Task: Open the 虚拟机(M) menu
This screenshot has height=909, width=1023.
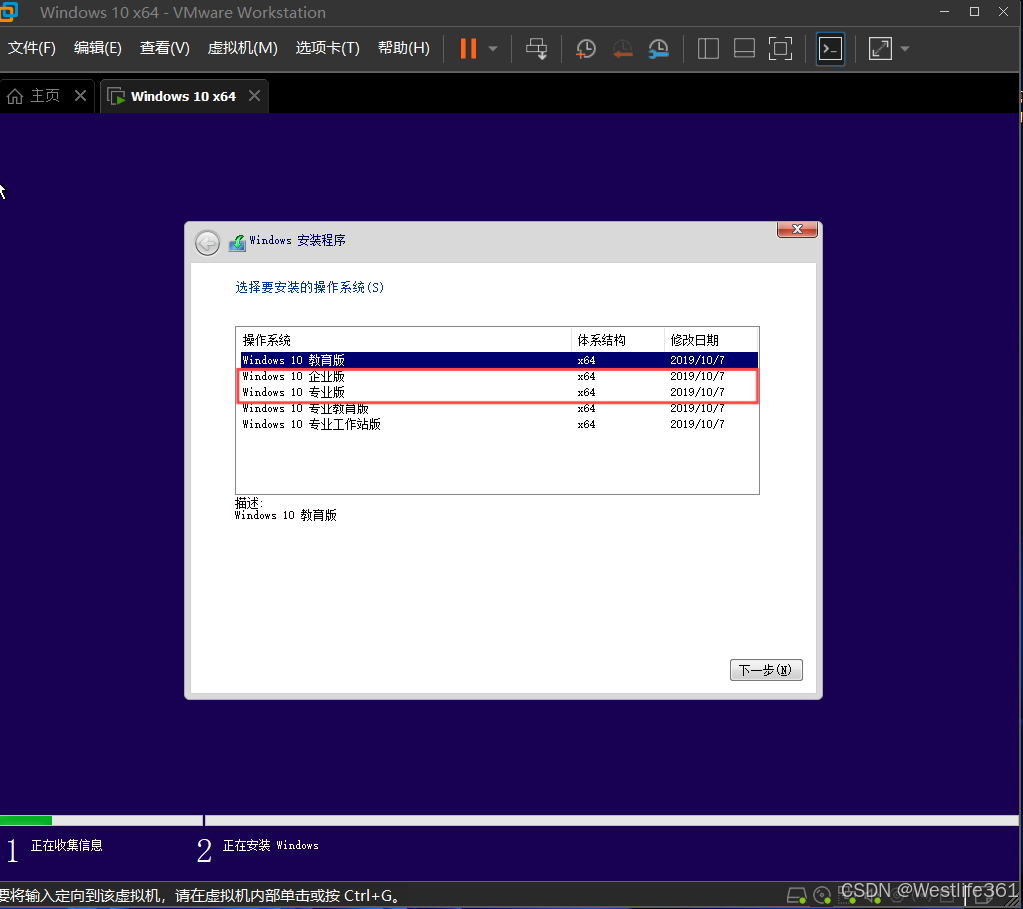Action: point(242,47)
